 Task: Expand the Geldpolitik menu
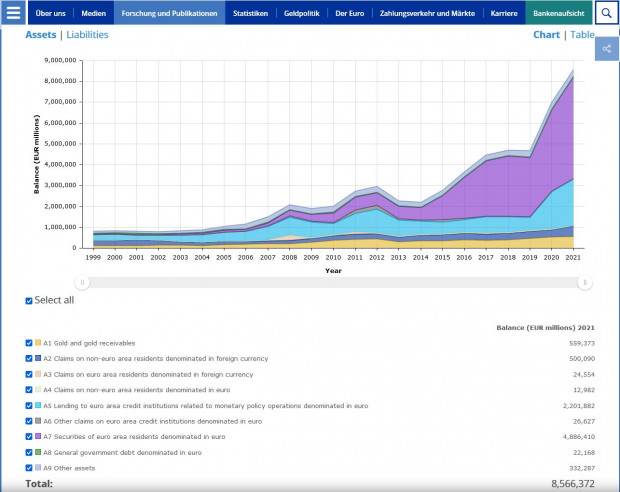click(x=302, y=14)
